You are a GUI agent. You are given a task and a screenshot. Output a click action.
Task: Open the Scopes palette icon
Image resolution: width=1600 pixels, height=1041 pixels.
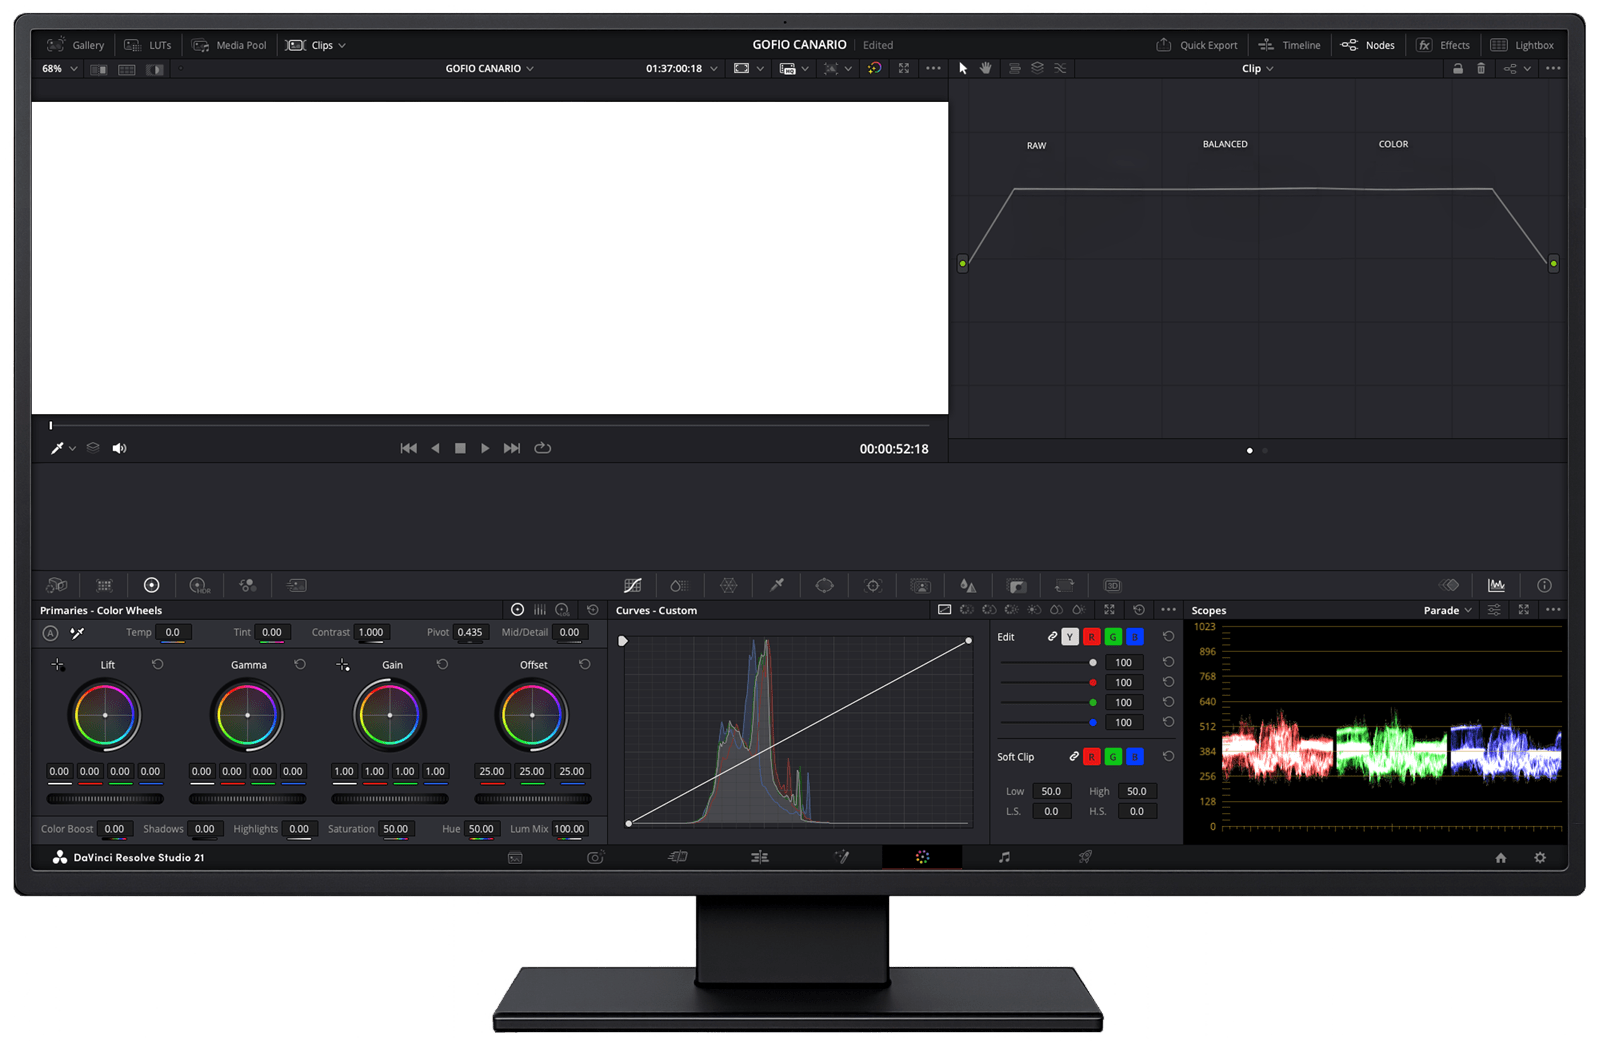(x=1496, y=586)
